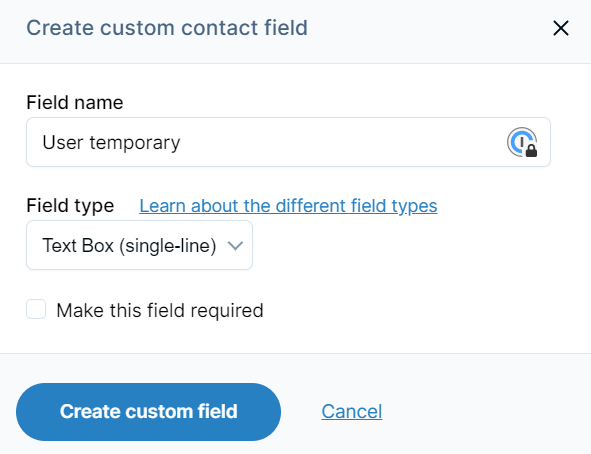Viewport: 591px width, 454px height.
Task: Submit with the Create custom field button
Action: pos(149,412)
